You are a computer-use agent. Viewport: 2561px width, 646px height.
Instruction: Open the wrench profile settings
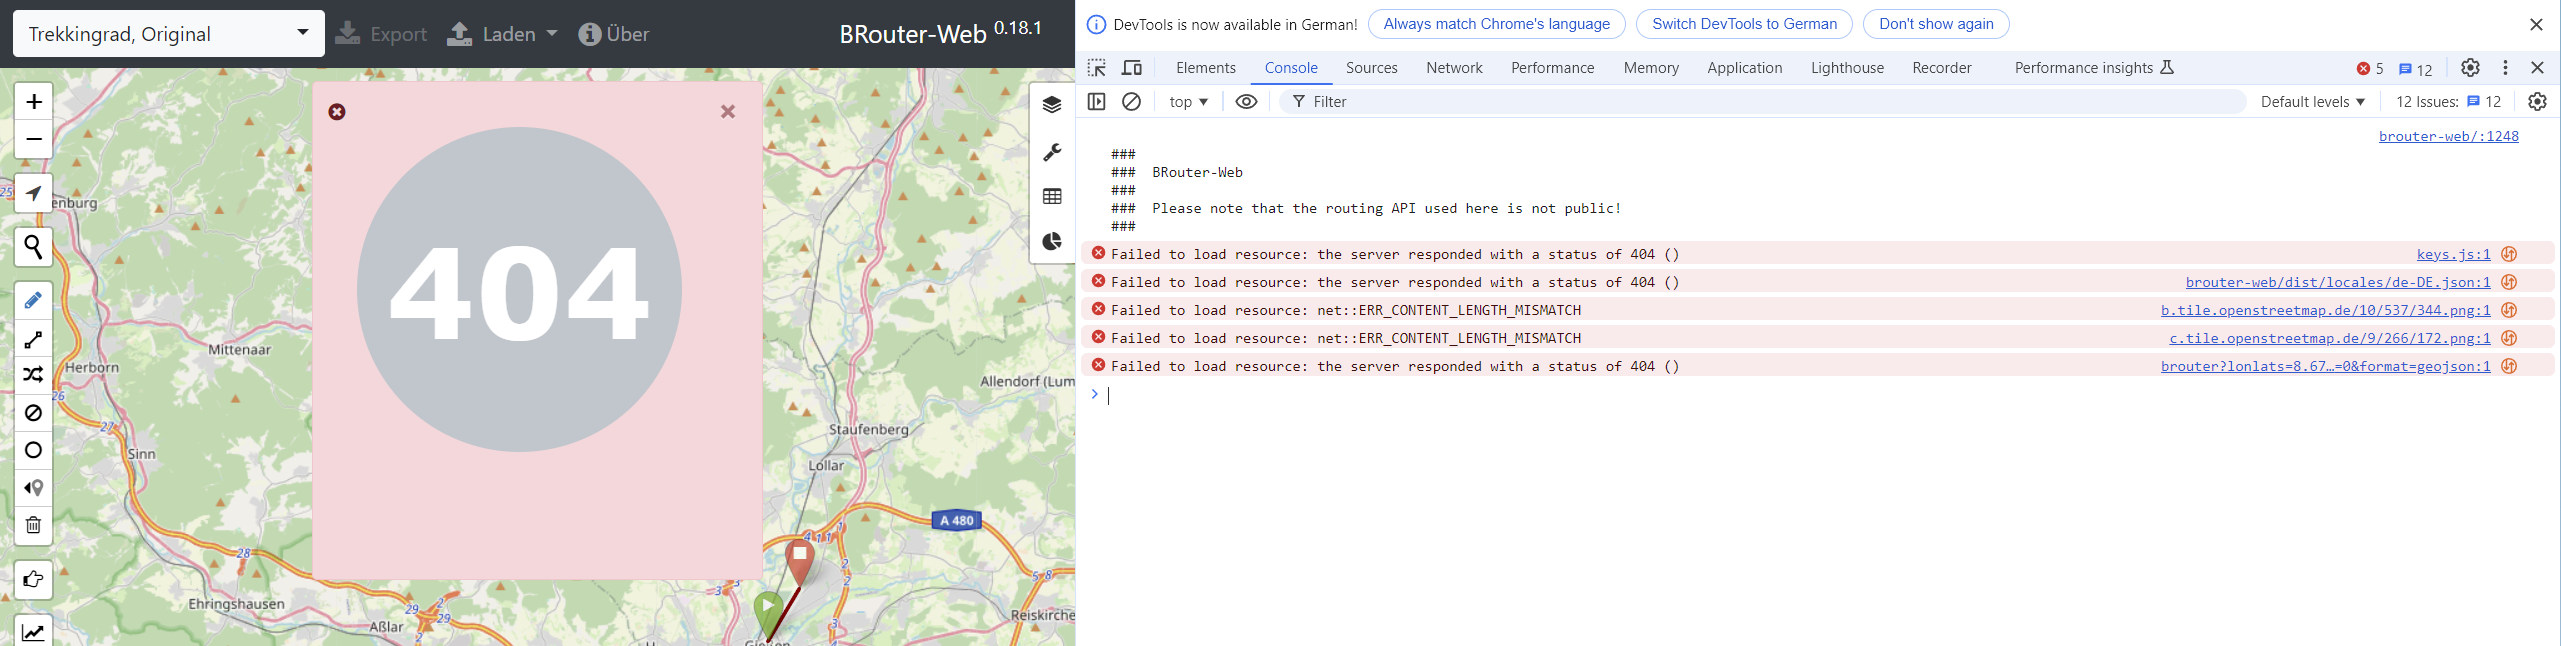click(x=1052, y=152)
